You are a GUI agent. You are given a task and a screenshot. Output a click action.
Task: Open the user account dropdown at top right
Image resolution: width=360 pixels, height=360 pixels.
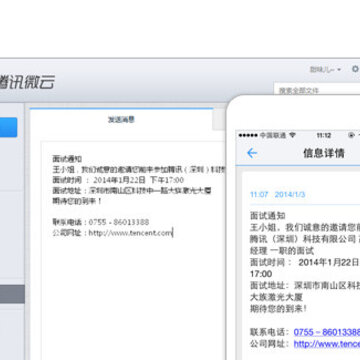pos(325,69)
